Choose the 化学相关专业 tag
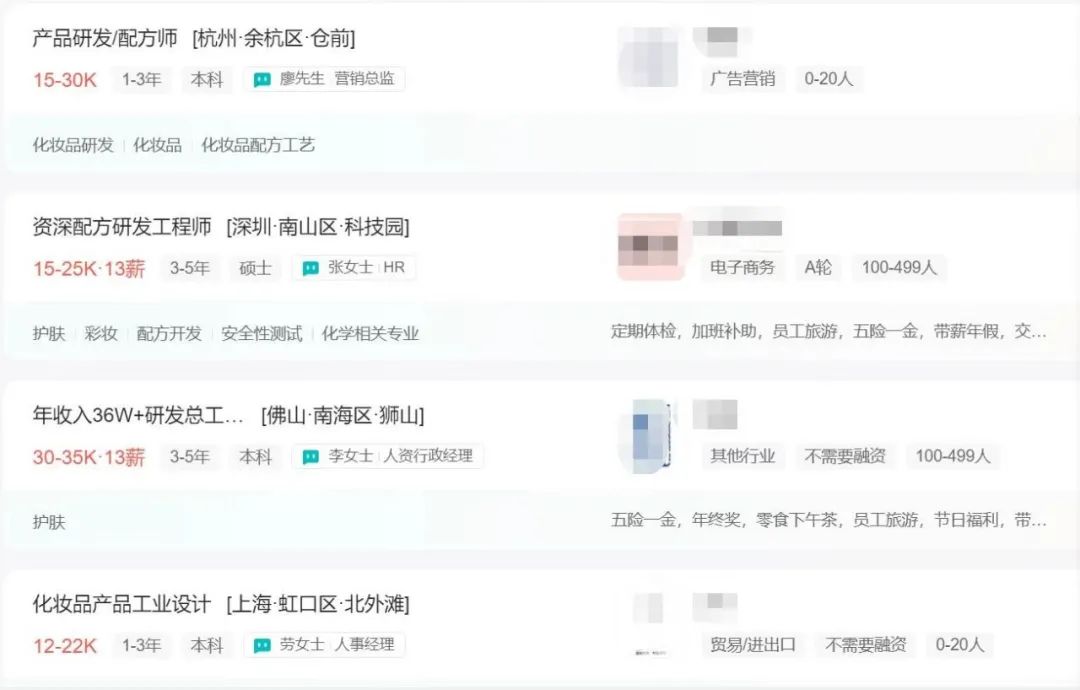The width and height of the screenshot is (1080, 690). tap(370, 334)
